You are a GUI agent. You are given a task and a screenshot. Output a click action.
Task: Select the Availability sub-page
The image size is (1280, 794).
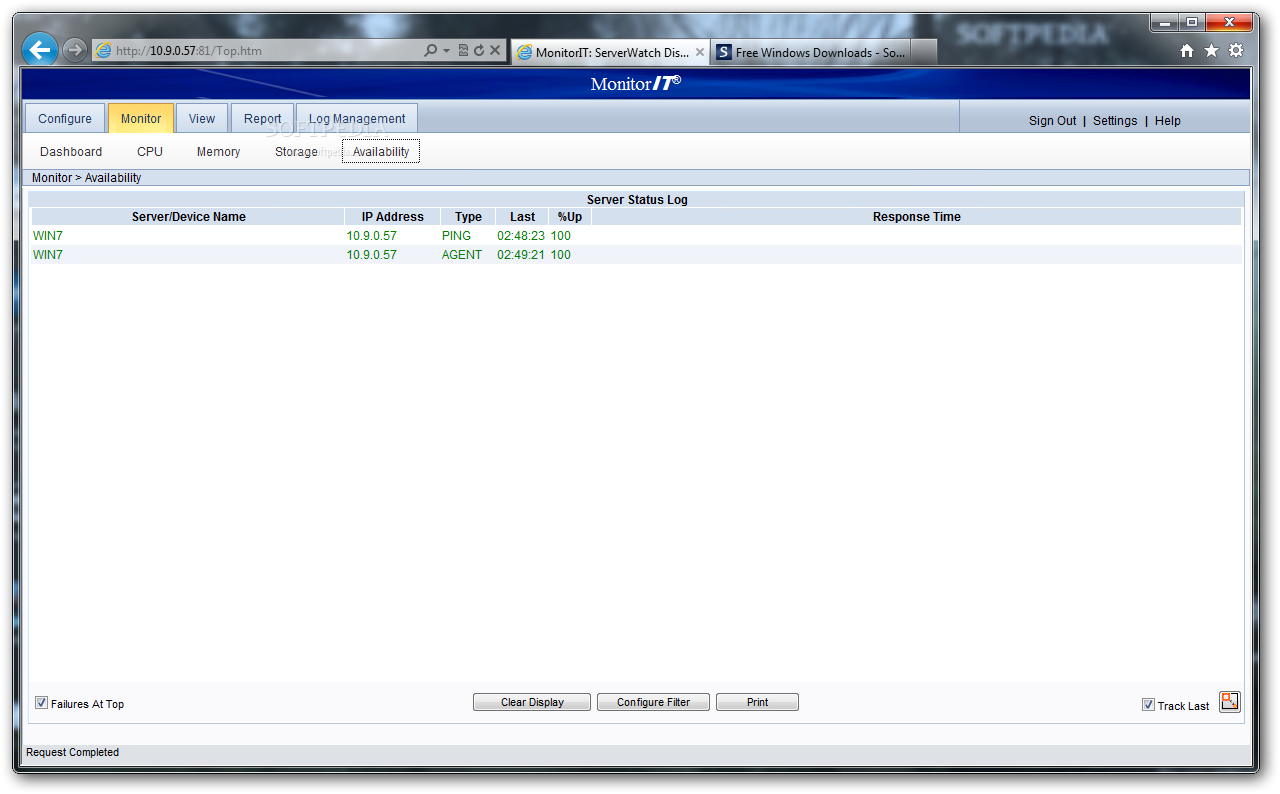pyautogui.click(x=381, y=152)
